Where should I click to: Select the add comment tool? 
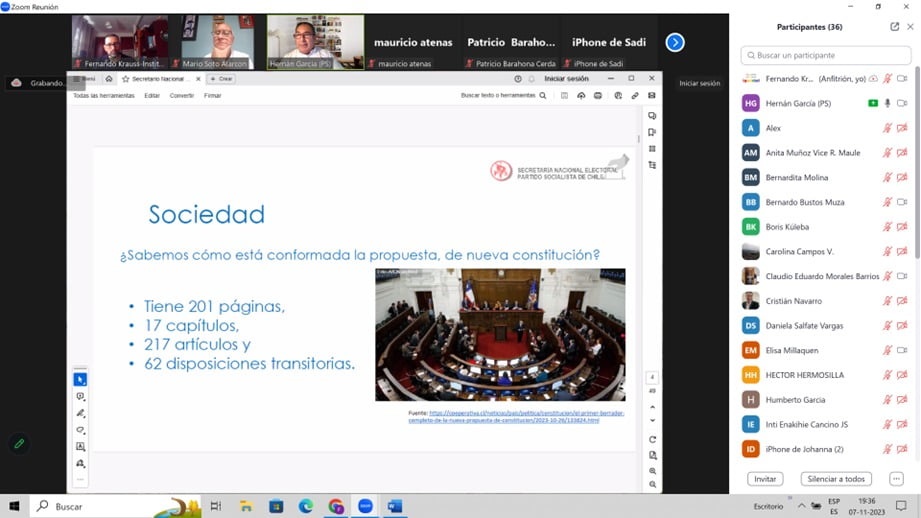click(x=81, y=397)
